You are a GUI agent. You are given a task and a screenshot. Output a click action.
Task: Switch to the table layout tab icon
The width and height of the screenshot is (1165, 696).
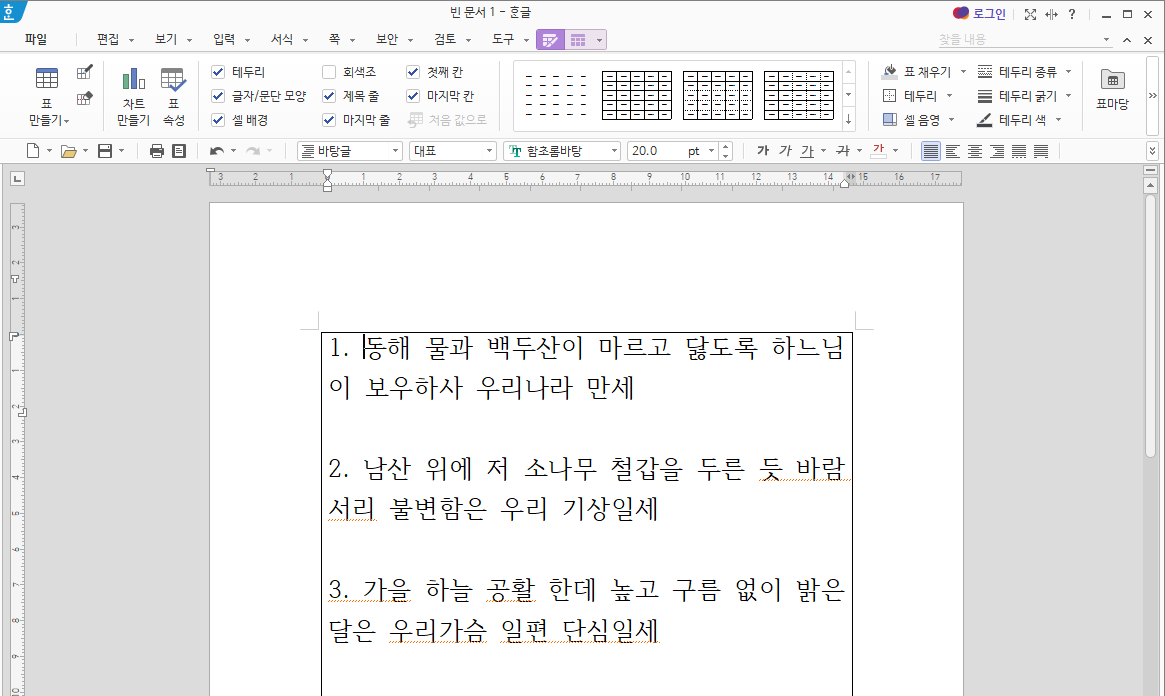point(578,39)
